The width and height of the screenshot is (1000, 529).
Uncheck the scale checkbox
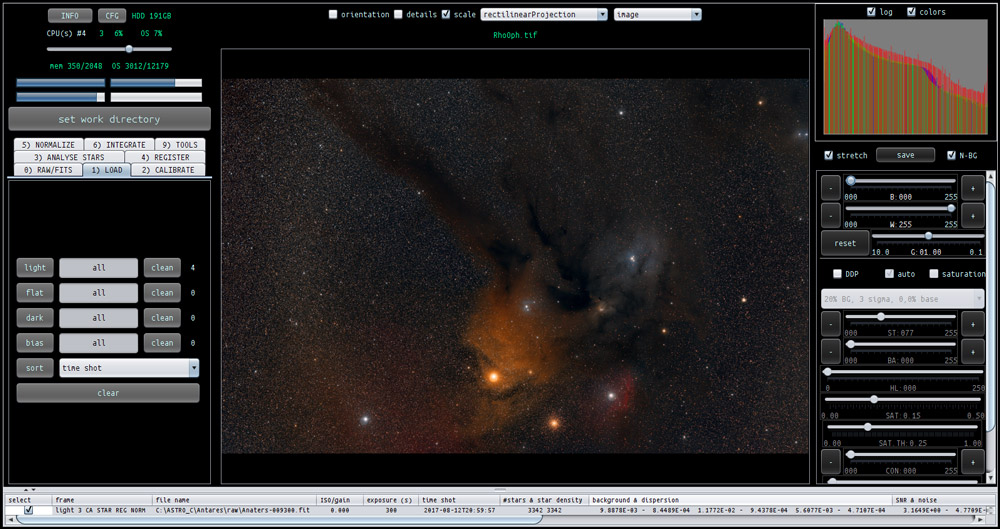[446, 14]
